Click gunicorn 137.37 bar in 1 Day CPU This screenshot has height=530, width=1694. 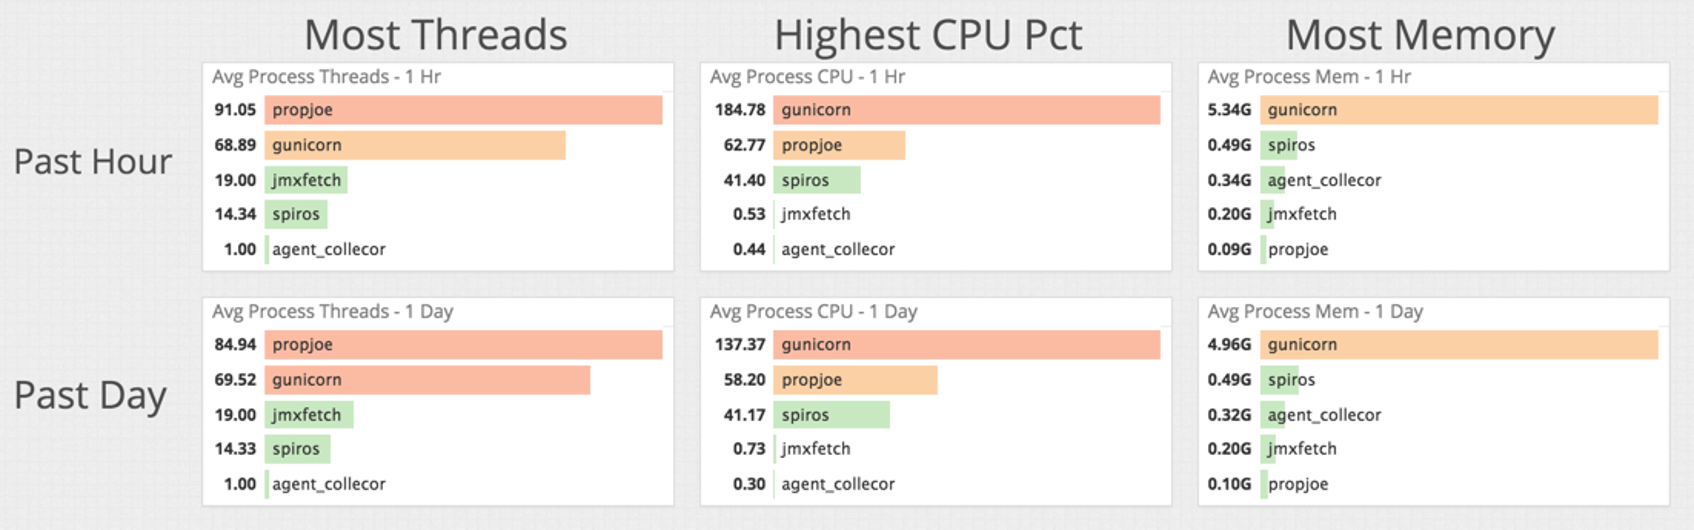tap(966, 345)
